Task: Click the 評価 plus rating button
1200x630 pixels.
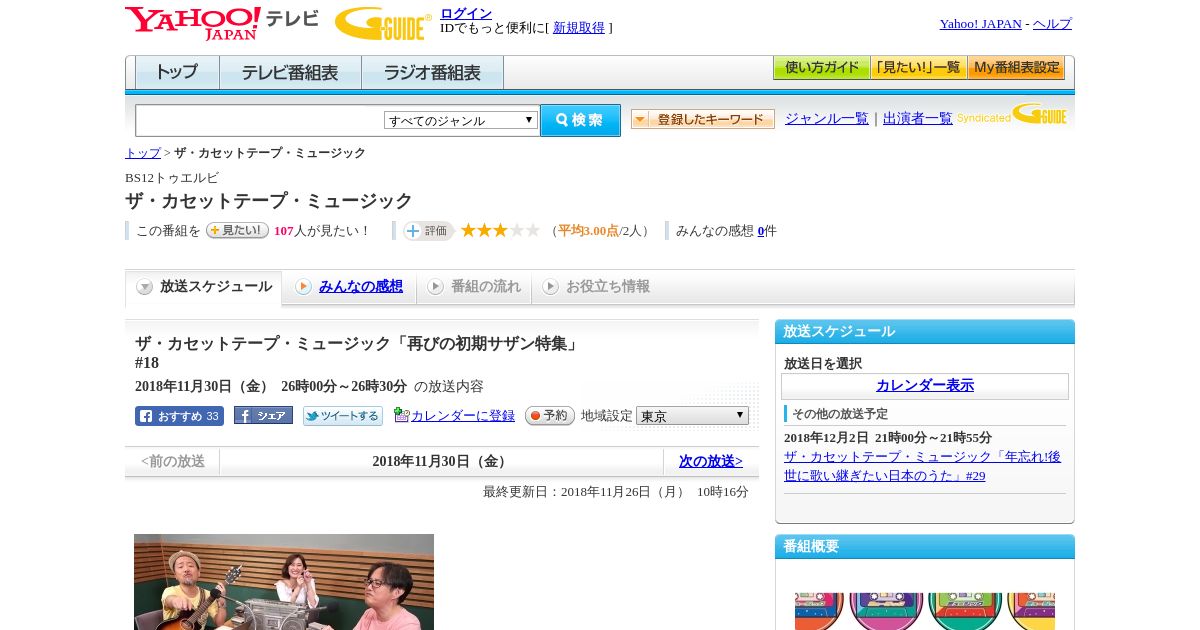Action: pyautogui.click(x=428, y=231)
